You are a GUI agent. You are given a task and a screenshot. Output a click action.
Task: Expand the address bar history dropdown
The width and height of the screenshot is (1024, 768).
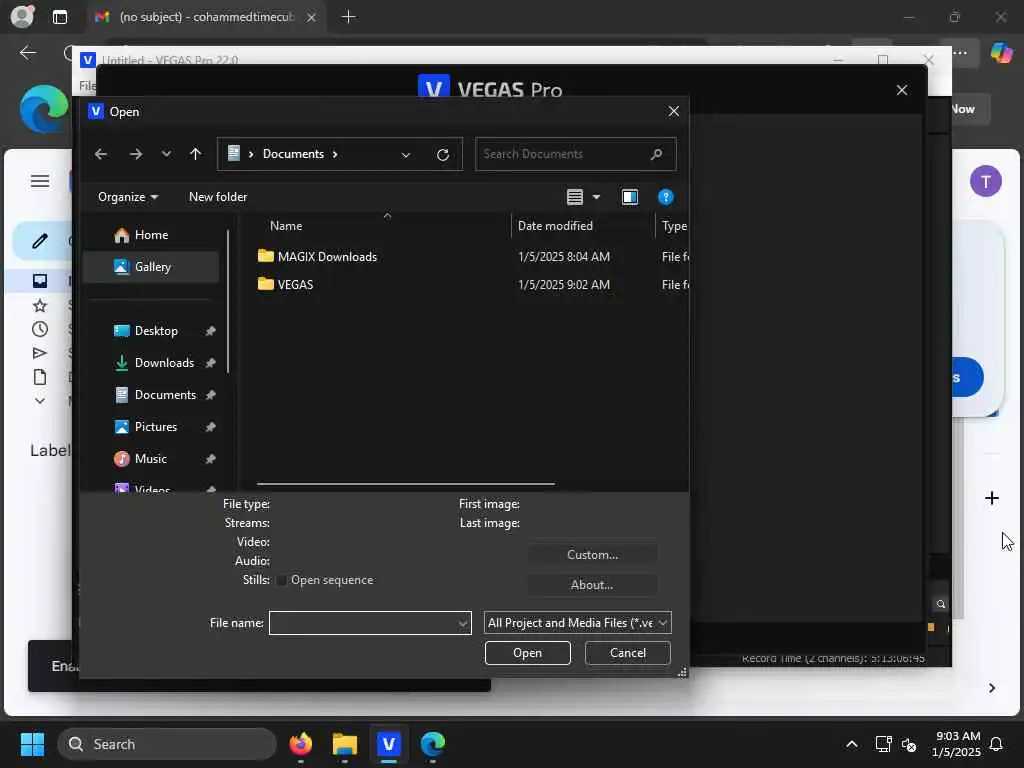click(406, 155)
